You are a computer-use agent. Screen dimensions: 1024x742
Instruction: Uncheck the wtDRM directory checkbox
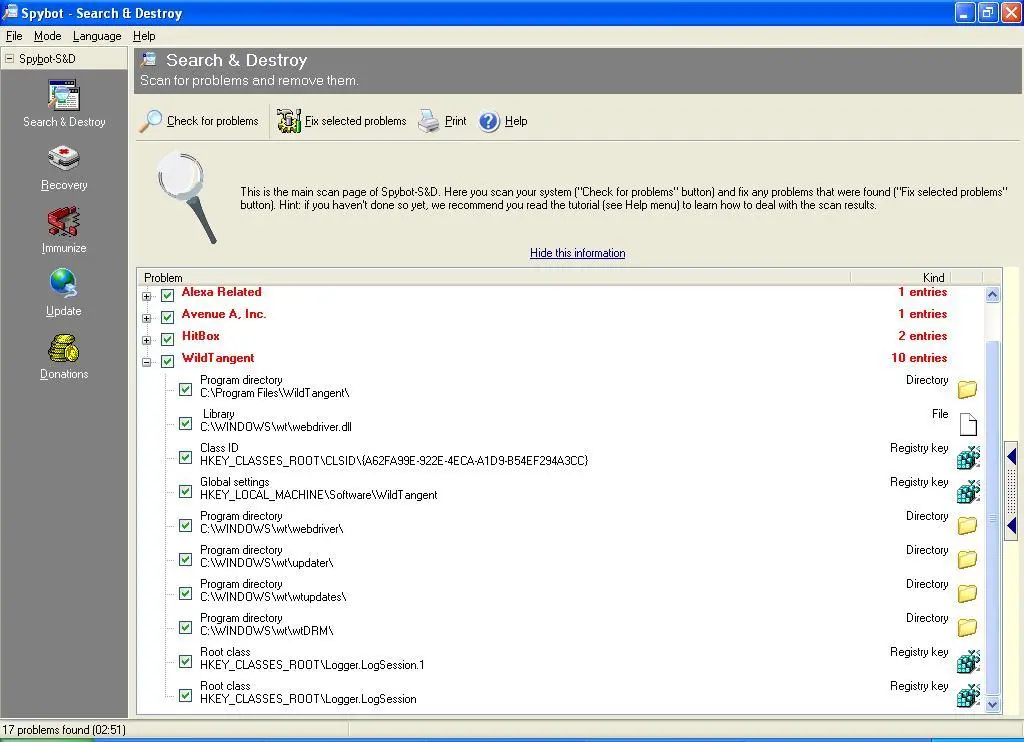(x=185, y=627)
